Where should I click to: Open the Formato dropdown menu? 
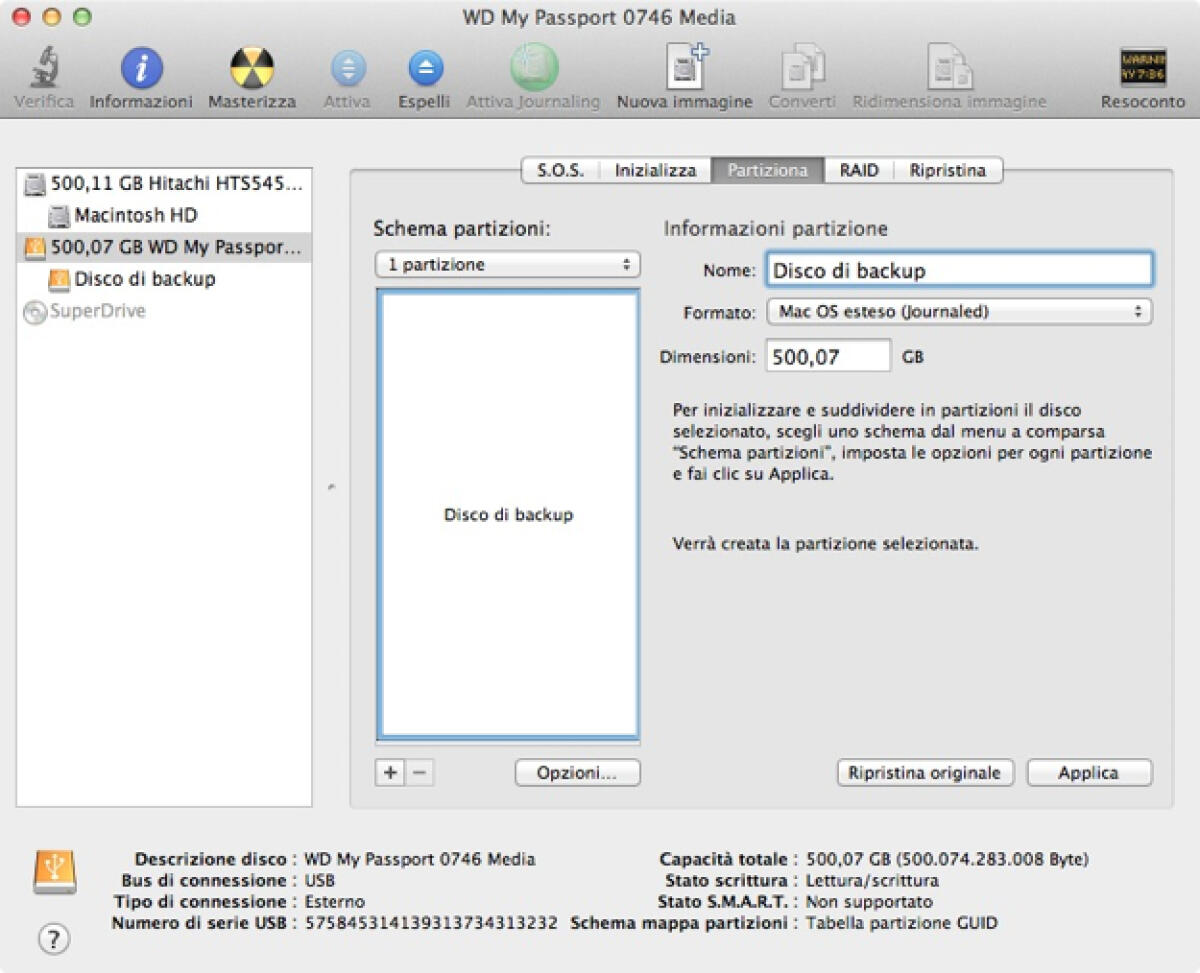[959, 312]
